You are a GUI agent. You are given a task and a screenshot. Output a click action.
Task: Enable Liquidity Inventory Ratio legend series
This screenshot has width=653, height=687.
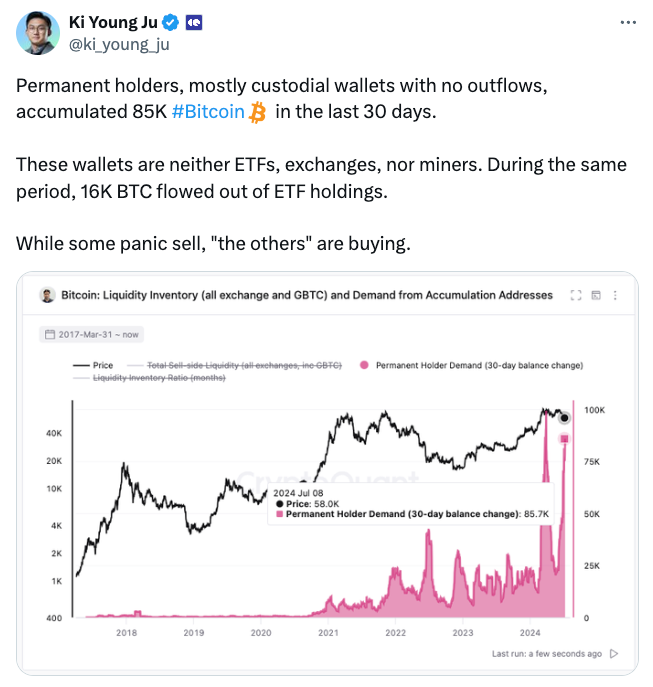click(x=149, y=378)
